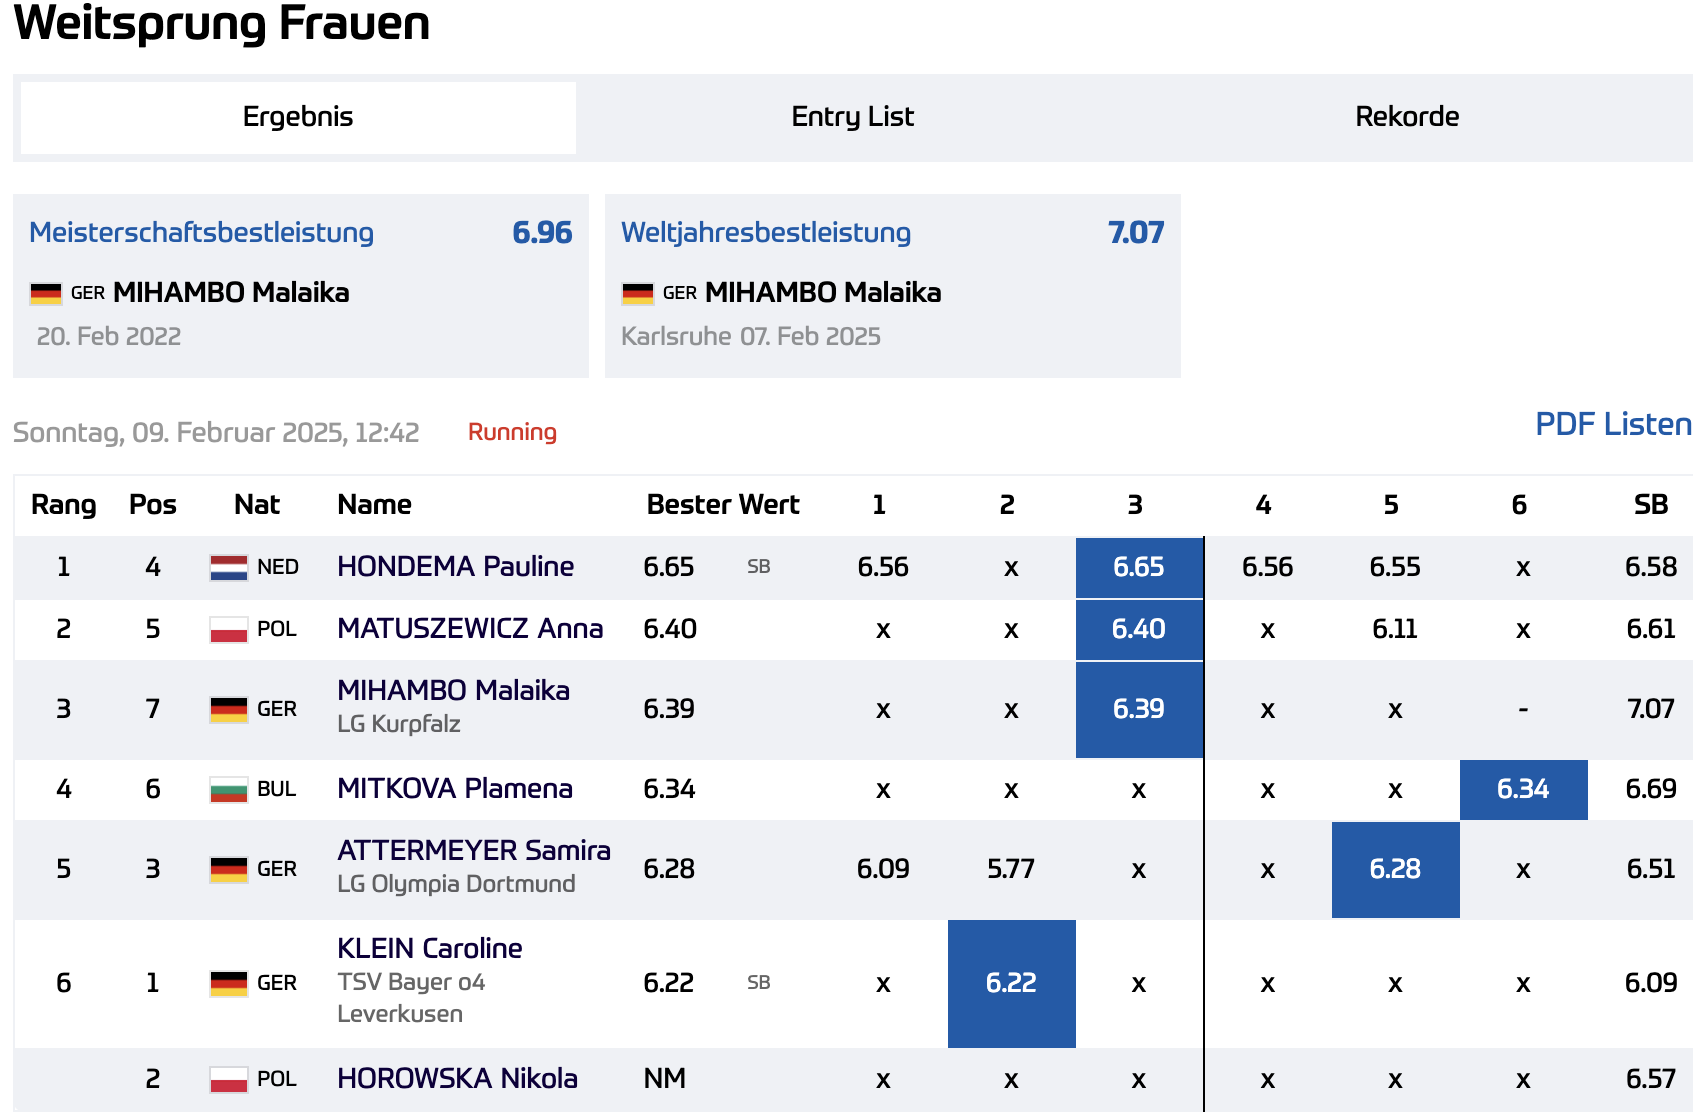Click the Polish flag next to MATUSZEWICZ Anna
The height and width of the screenshot is (1114, 1704).
coord(229,629)
